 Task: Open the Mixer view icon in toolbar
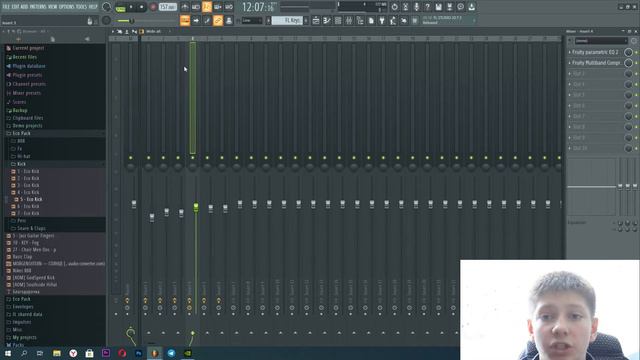click(x=349, y=20)
